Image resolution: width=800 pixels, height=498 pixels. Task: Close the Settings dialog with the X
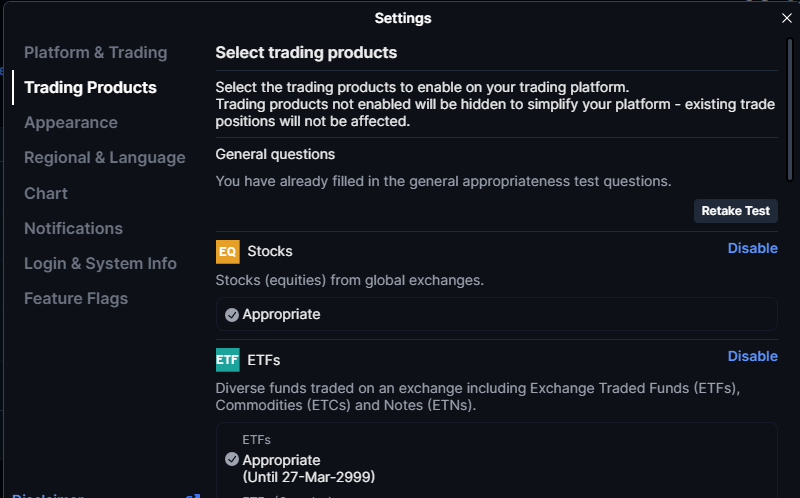[786, 18]
